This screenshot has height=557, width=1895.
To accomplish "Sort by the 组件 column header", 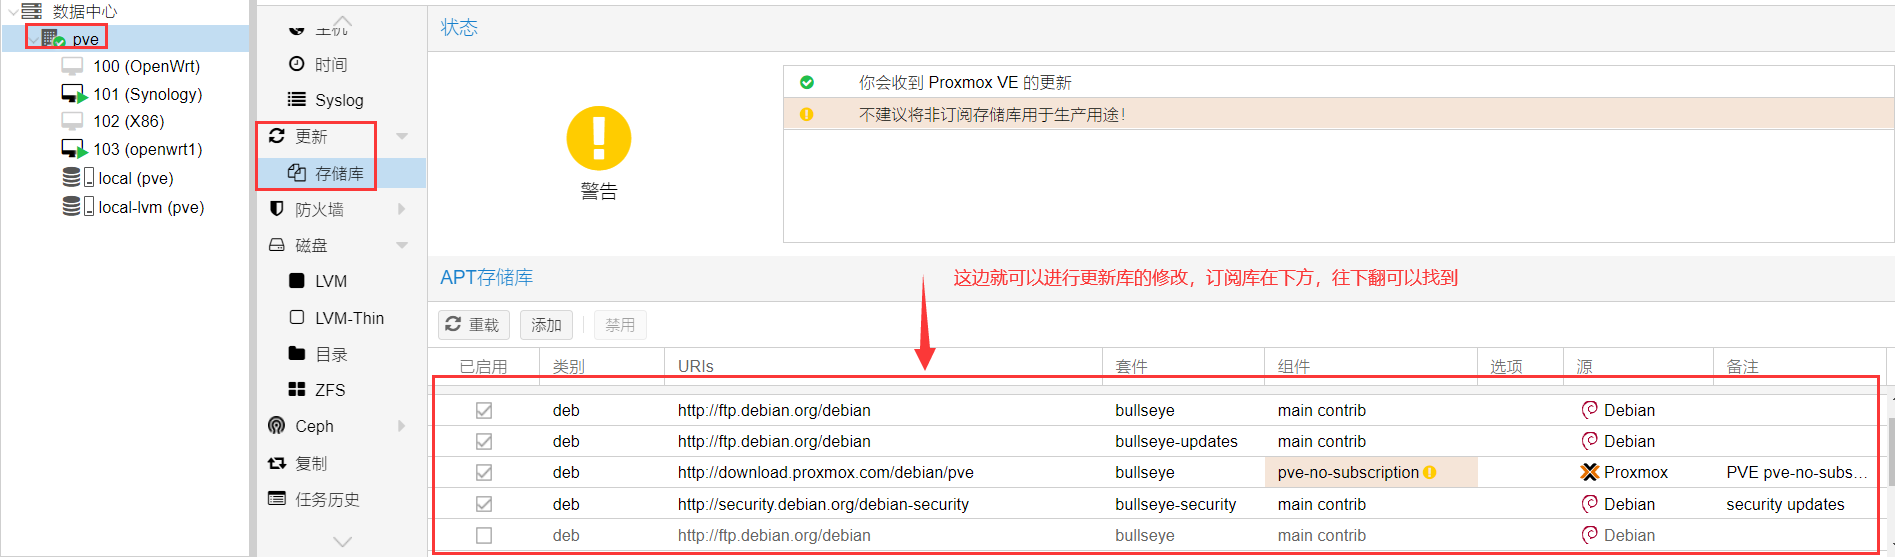I will pyautogui.click(x=1371, y=366).
